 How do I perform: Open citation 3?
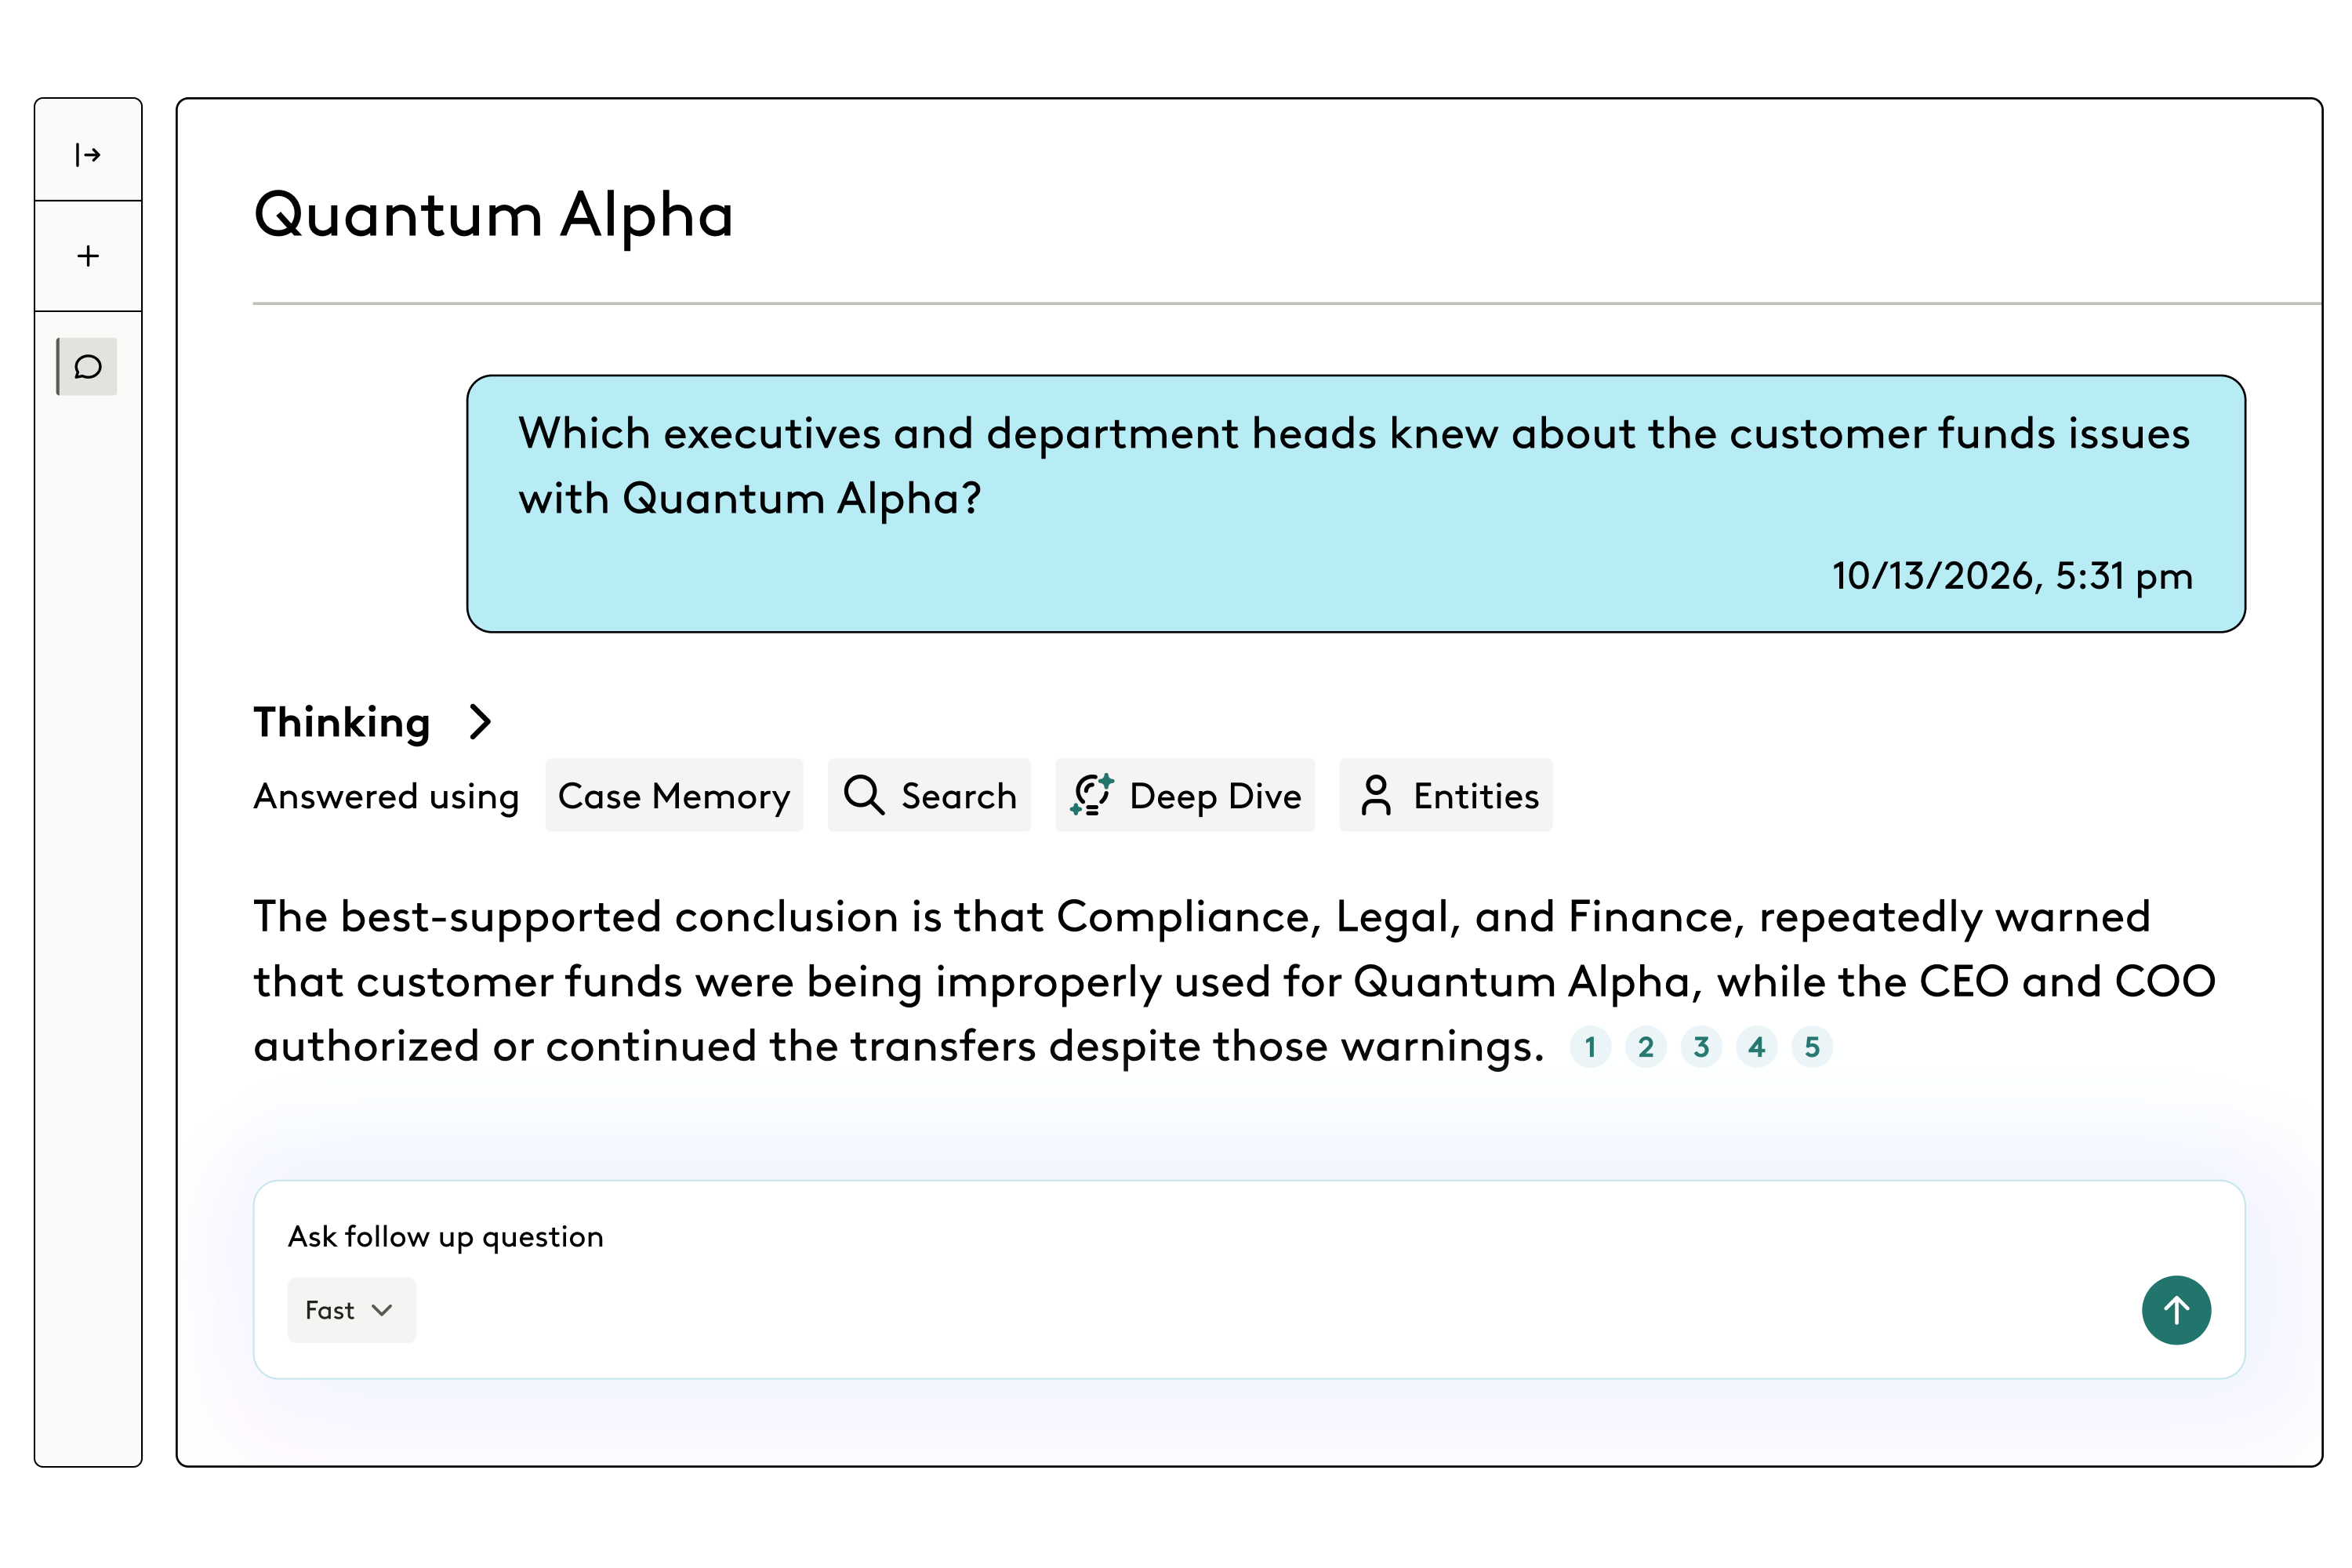point(1701,1047)
